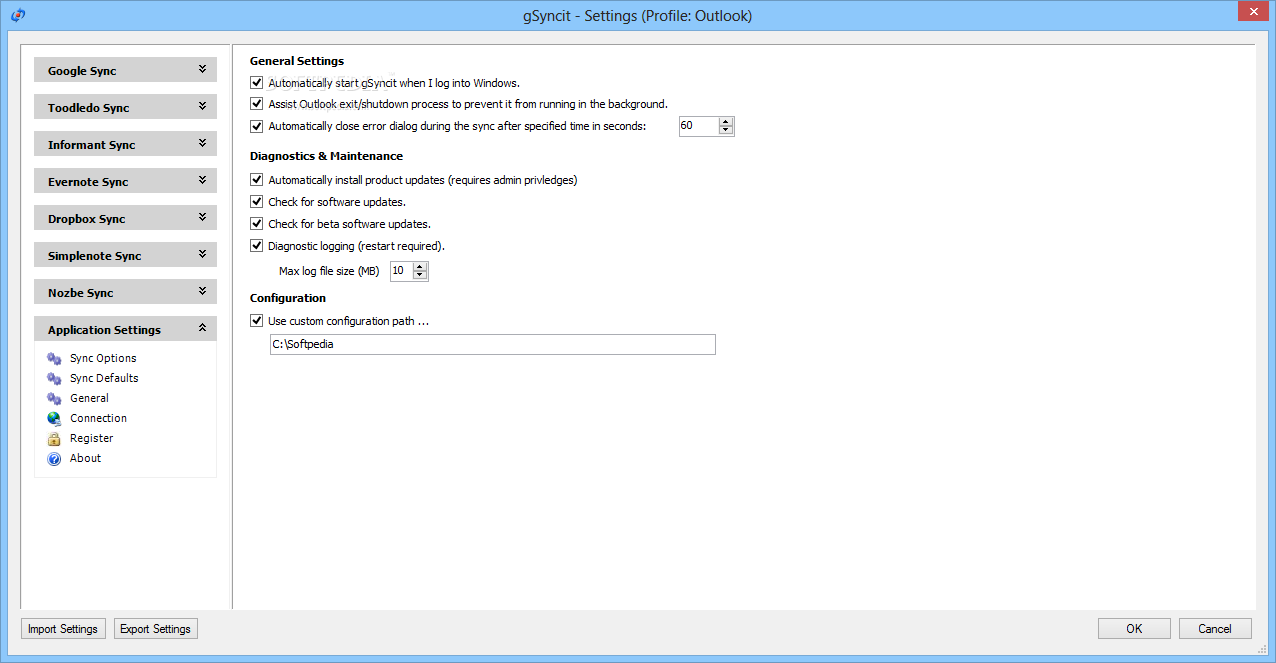Viewport: 1276px width, 663px height.
Task: Open the Connection settings page
Action: tap(98, 418)
